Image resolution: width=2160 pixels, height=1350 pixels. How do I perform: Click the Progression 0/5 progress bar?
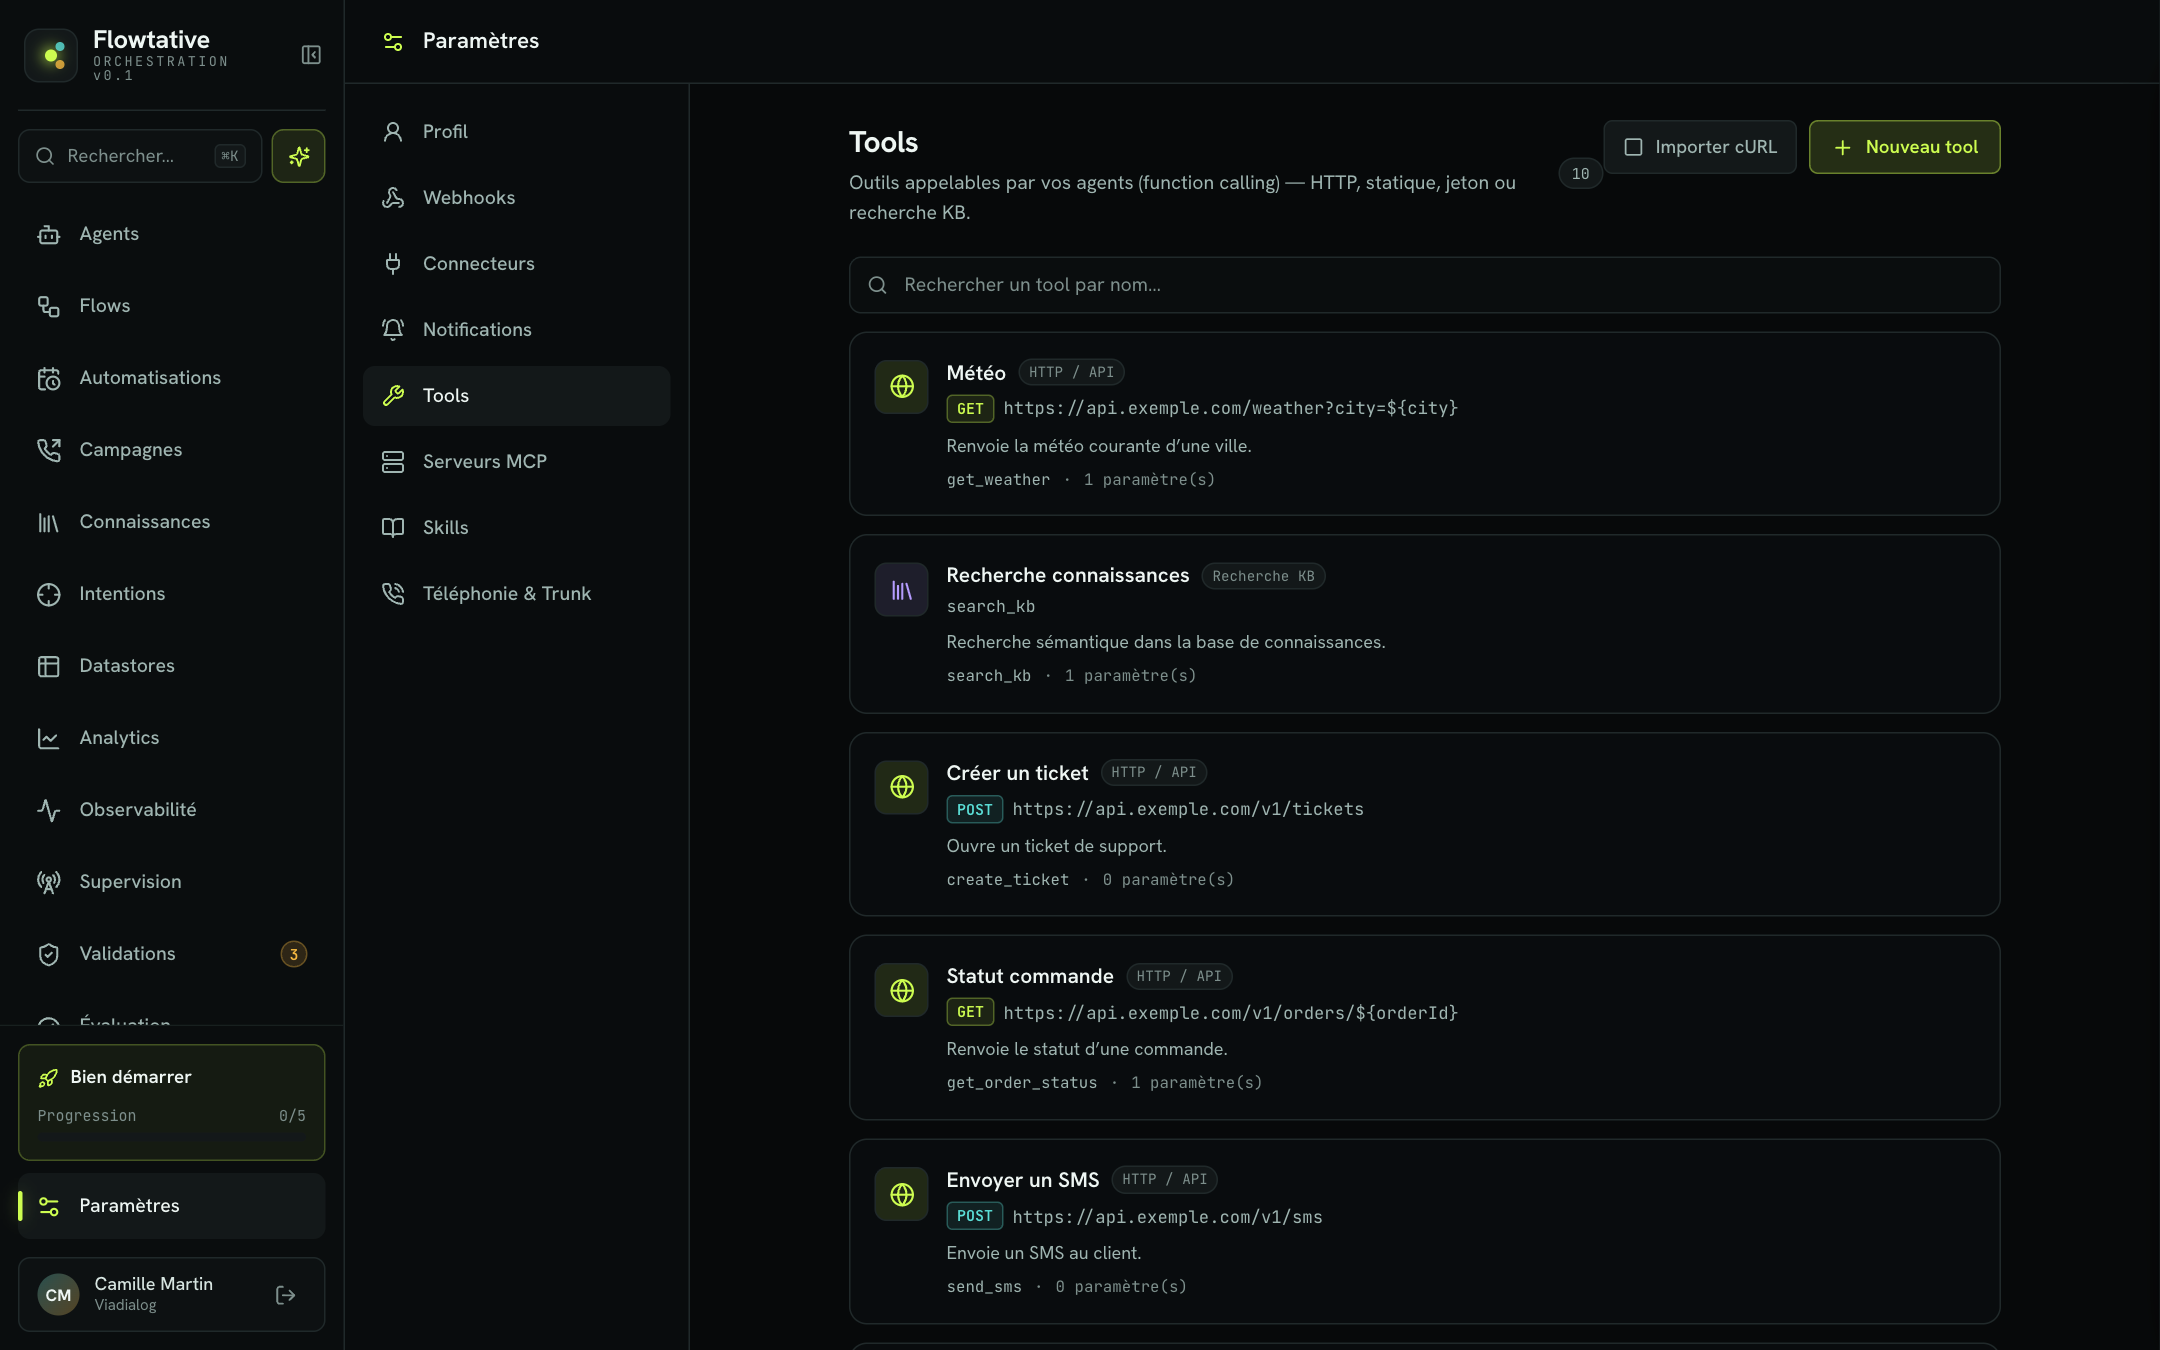tap(171, 1136)
